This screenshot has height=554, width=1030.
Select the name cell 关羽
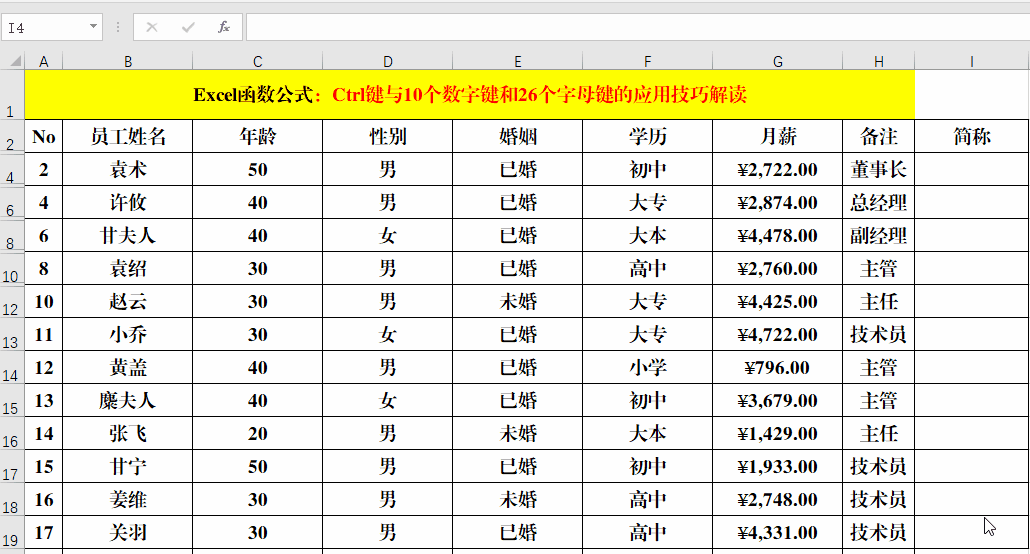coord(127,532)
